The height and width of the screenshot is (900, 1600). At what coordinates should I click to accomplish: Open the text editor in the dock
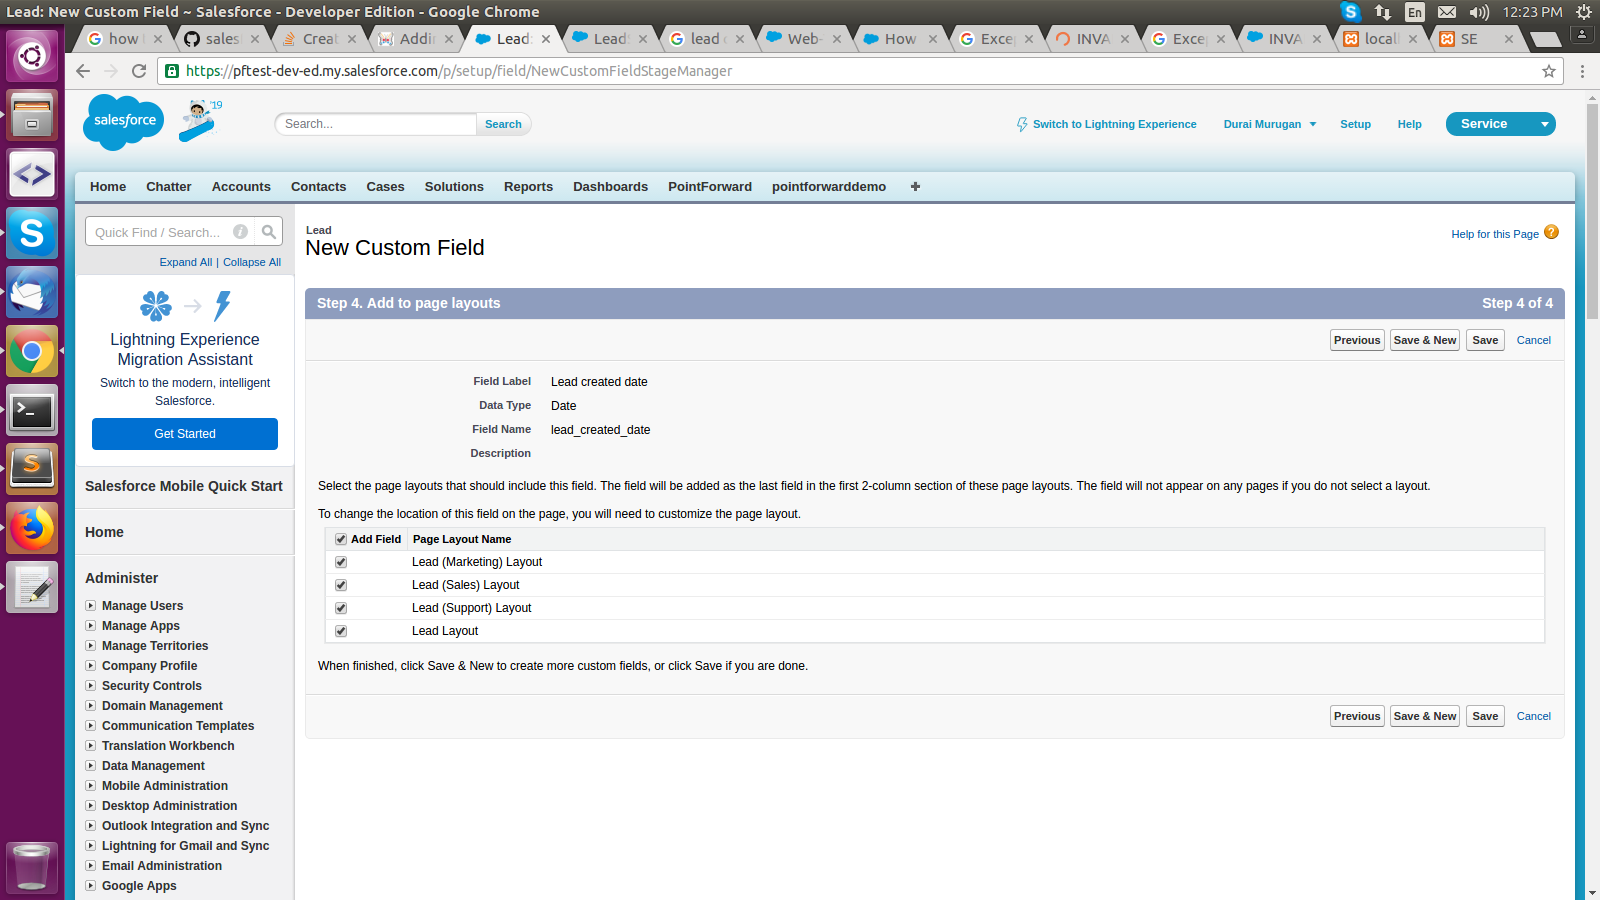[x=32, y=587]
